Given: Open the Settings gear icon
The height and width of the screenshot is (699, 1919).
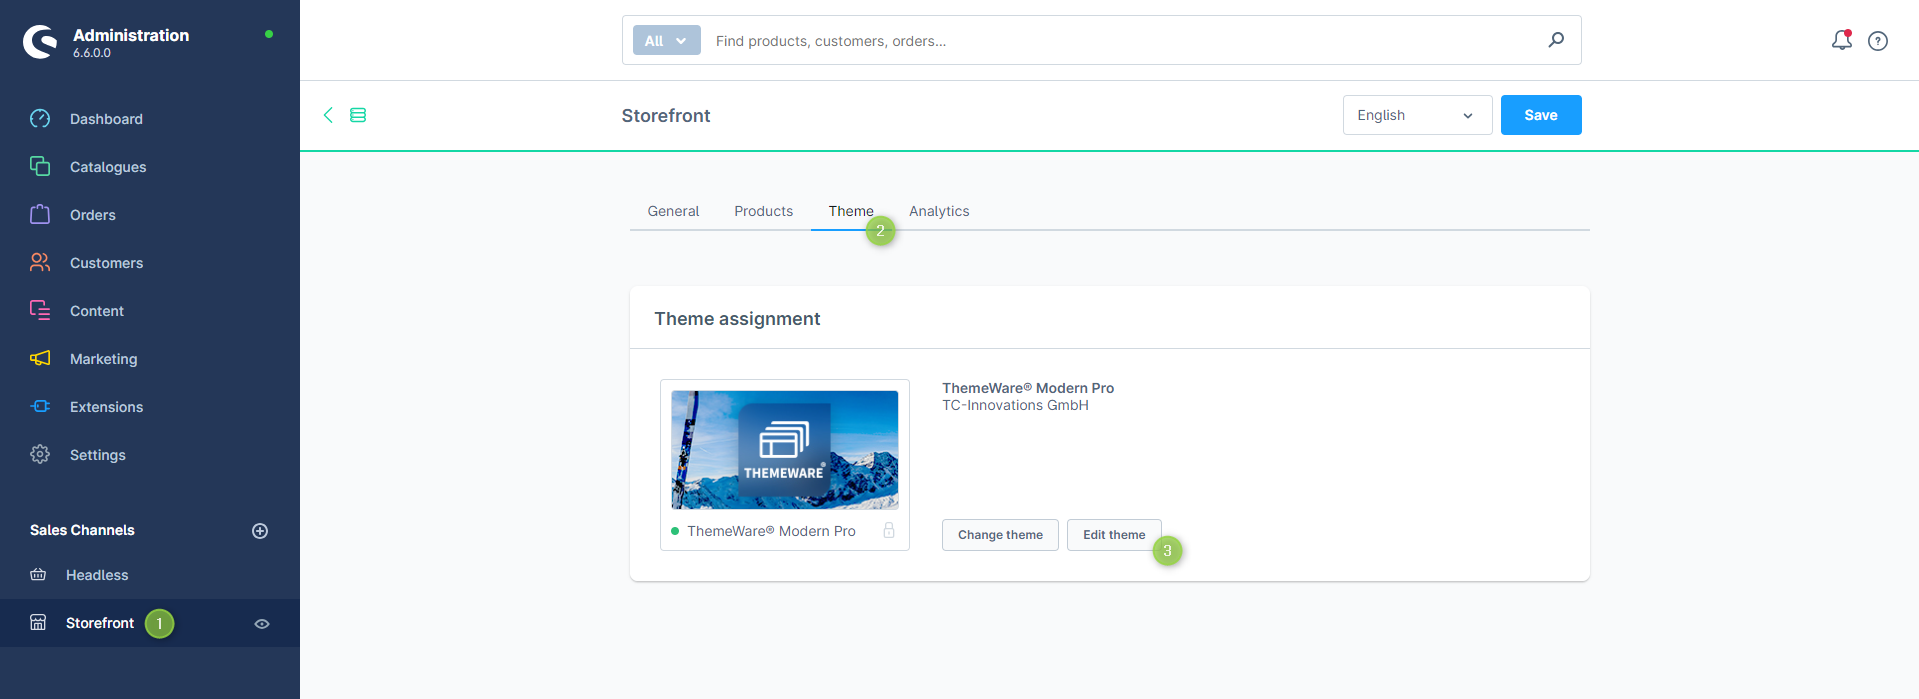Looking at the screenshot, I should coord(40,454).
